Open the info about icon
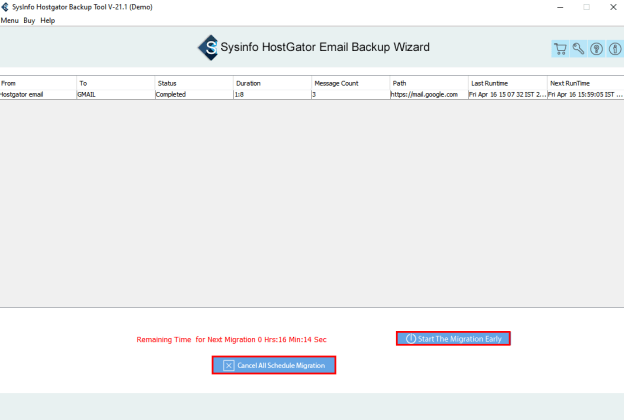Image resolution: width=624 pixels, height=420 pixels. point(615,49)
